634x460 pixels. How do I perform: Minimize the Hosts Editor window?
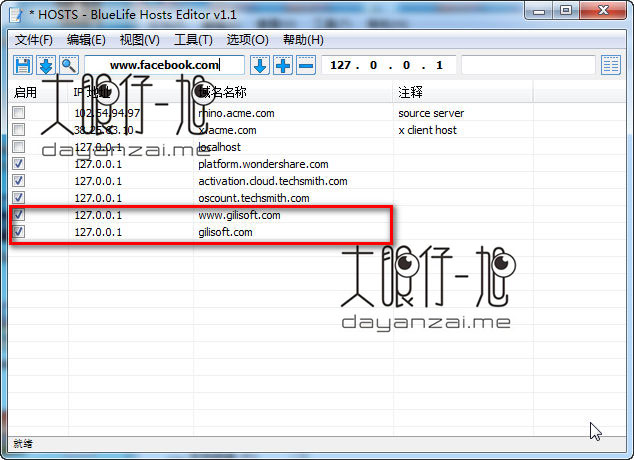[539, 11]
